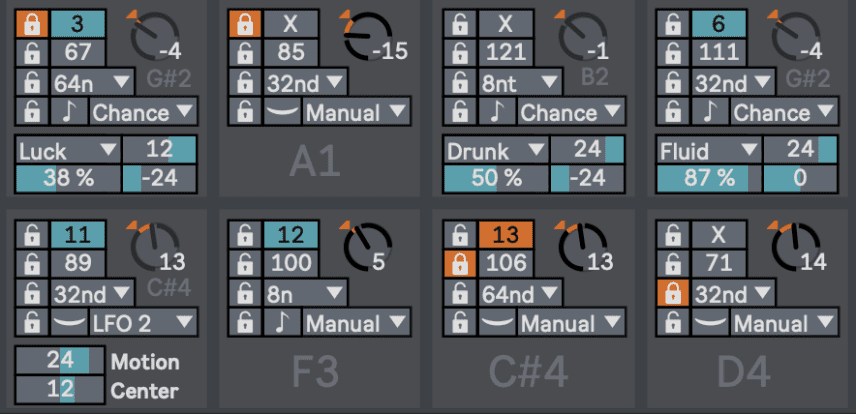Open the Manual dropdown in the F3 cell
Viewport: 856px width, 414px height.
click(356, 323)
